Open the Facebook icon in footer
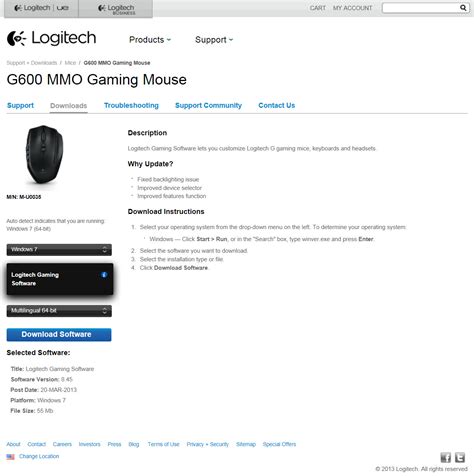 pos(446,457)
